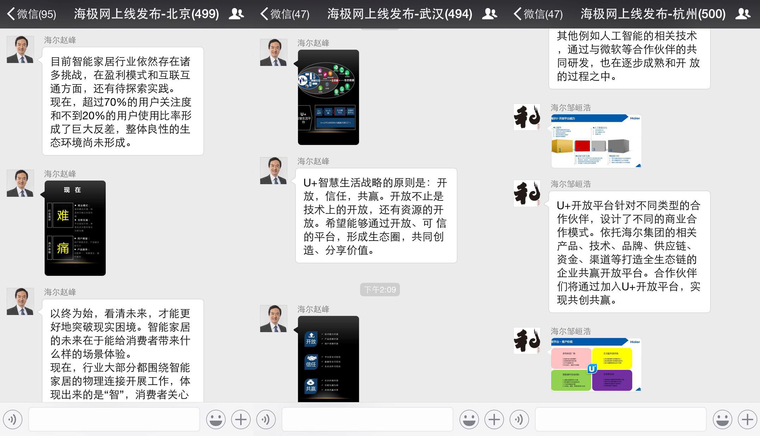Open 海尔邹岷浩's colorful four-quadrant slide image
This screenshot has height=436, width=760.
pos(596,364)
